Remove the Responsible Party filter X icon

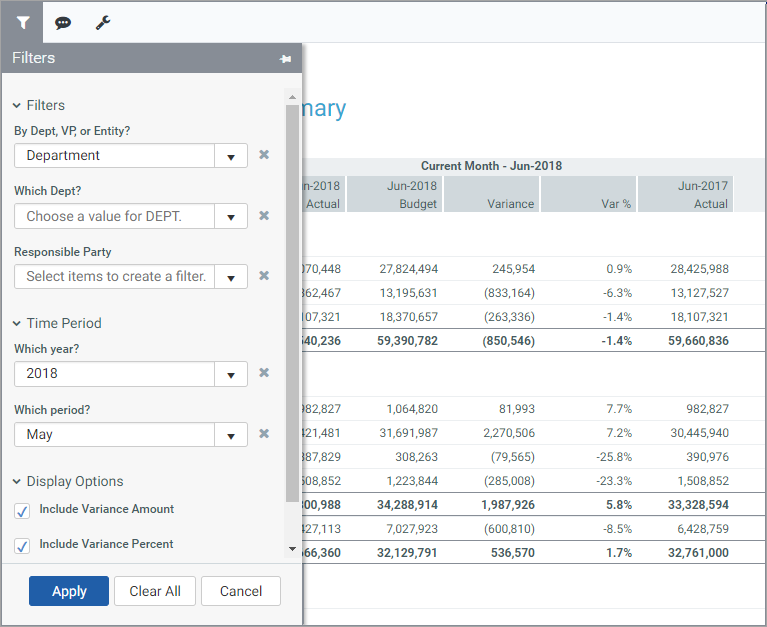[x=264, y=276]
